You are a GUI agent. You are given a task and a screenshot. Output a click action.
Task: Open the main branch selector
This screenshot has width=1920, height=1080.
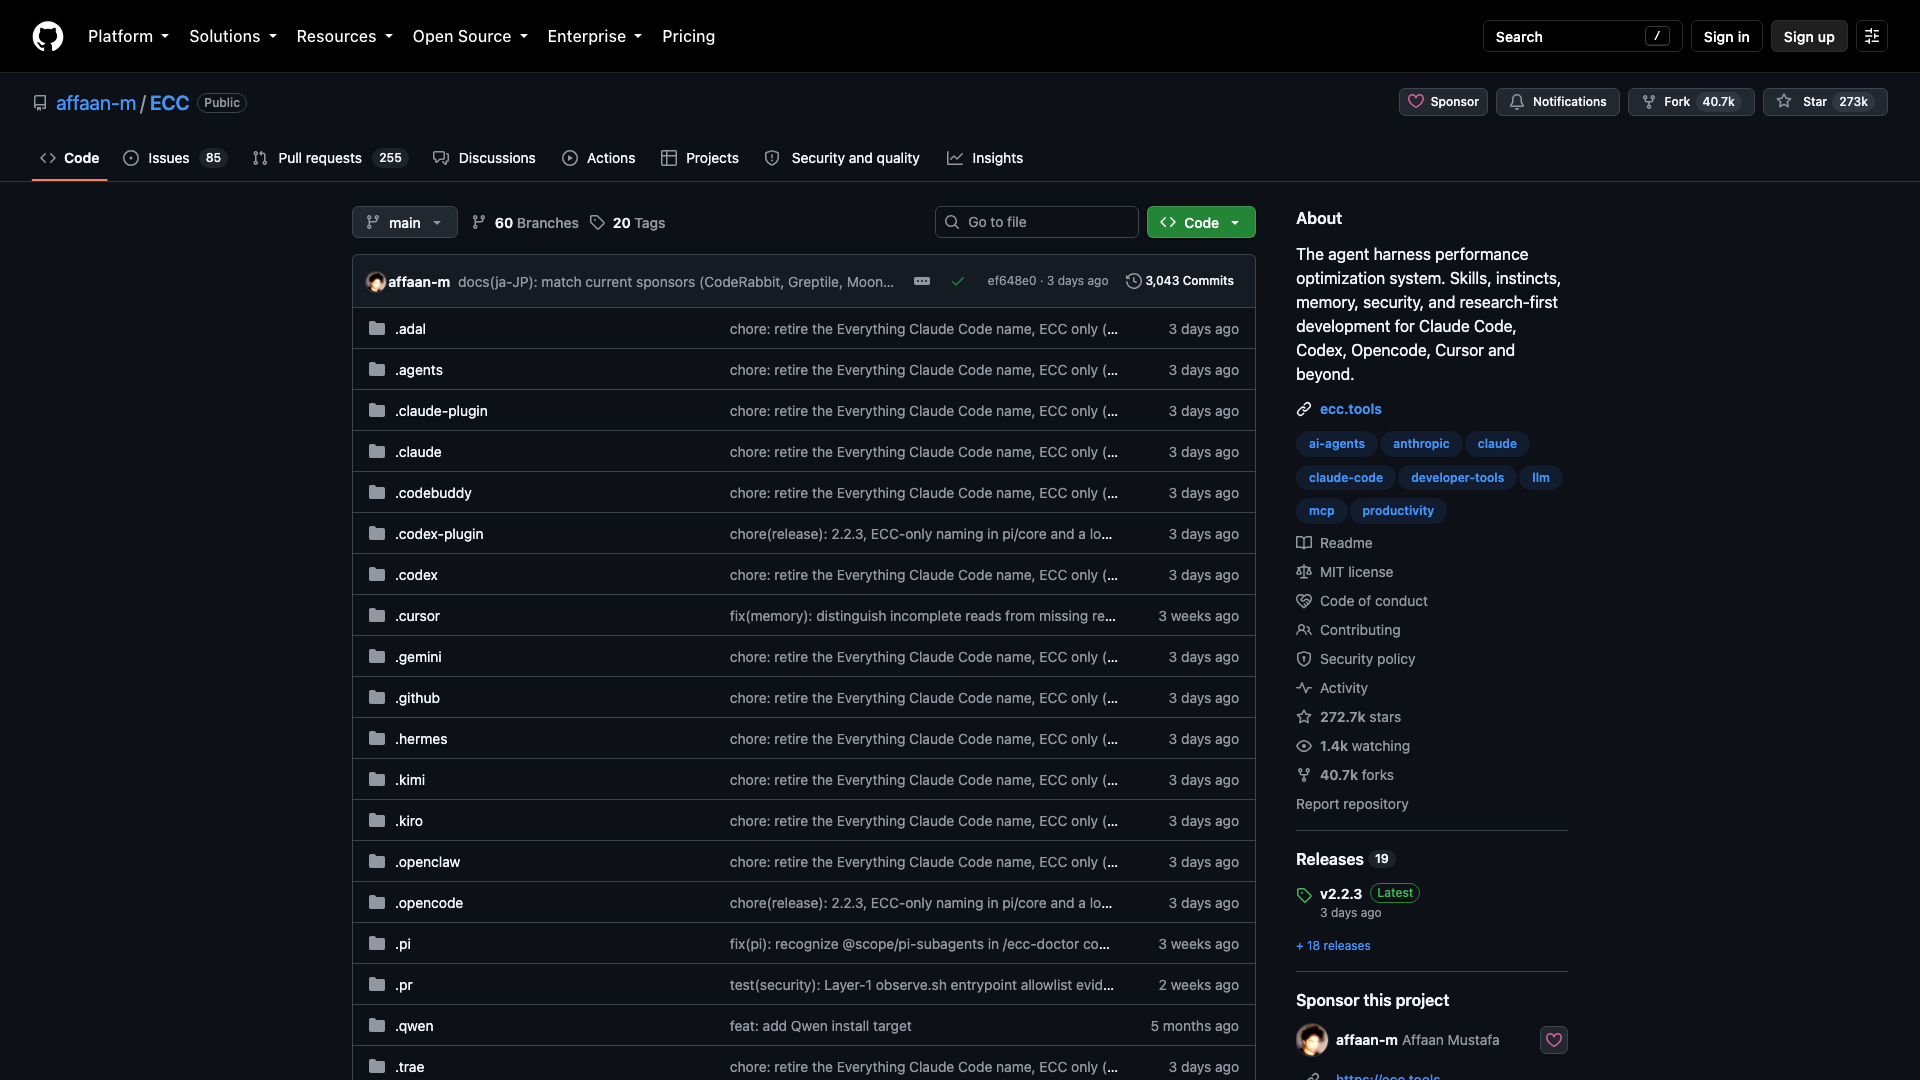pos(404,222)
